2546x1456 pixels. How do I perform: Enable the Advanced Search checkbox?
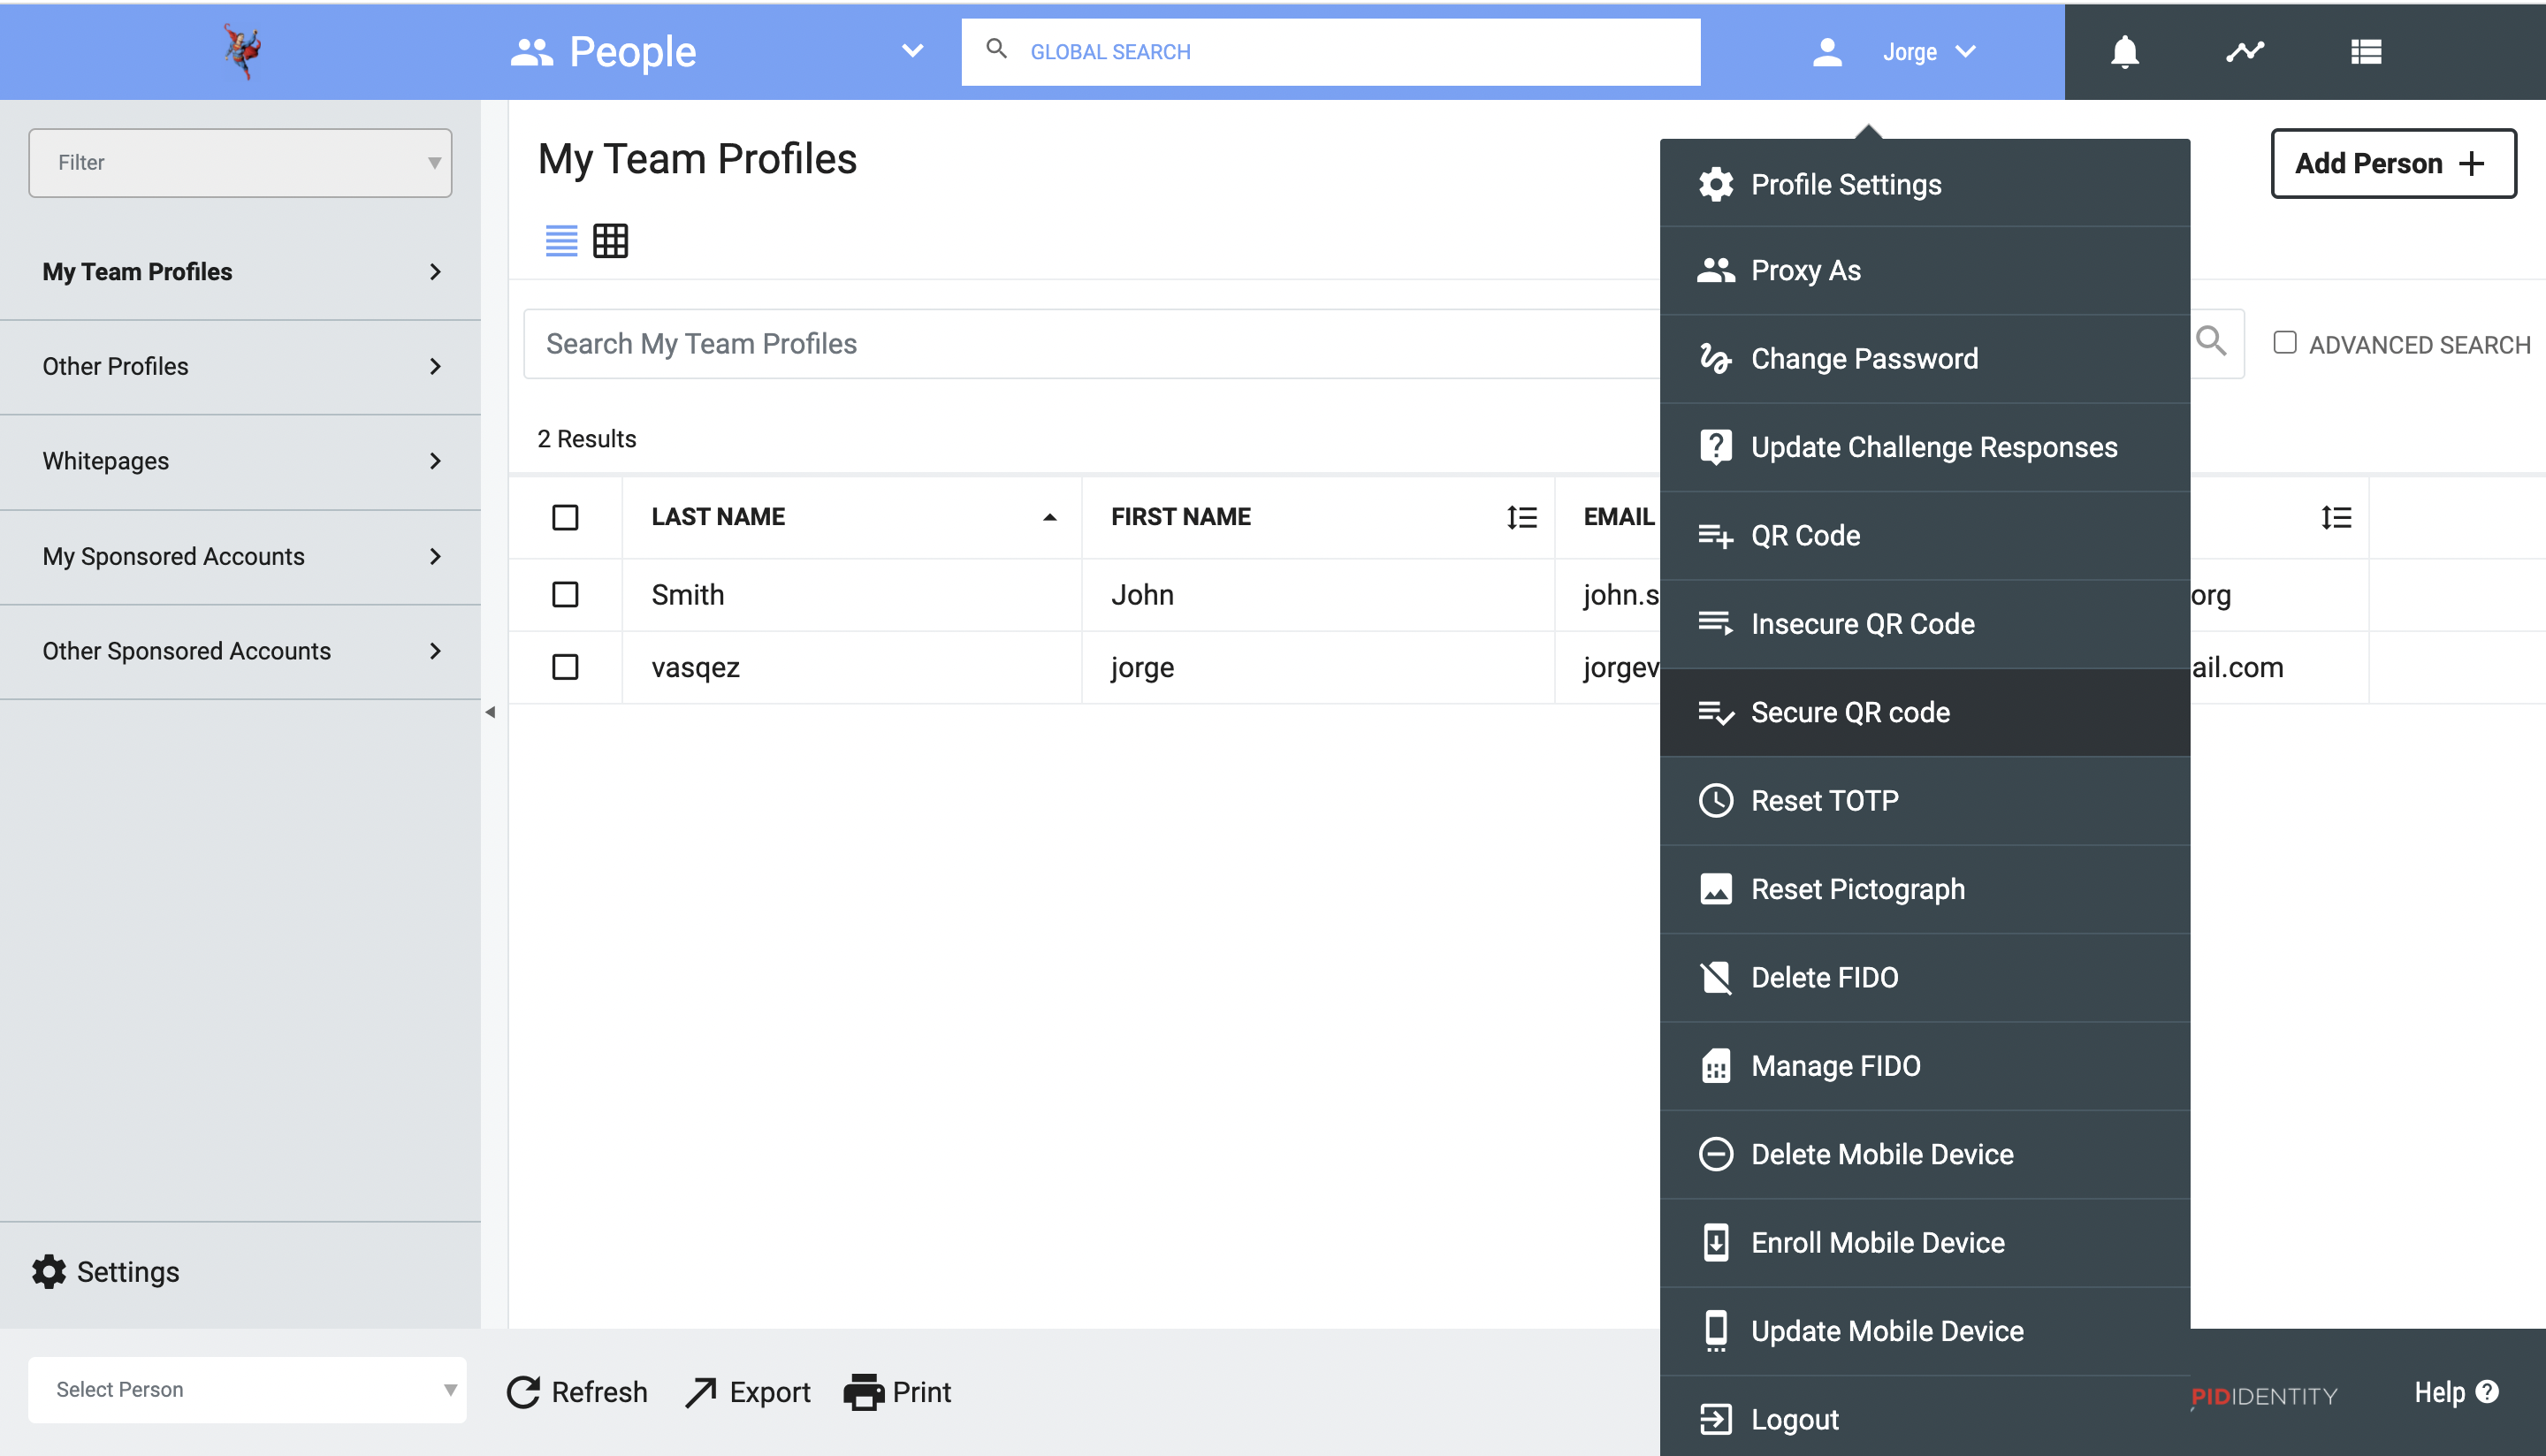click(2284, 343)
